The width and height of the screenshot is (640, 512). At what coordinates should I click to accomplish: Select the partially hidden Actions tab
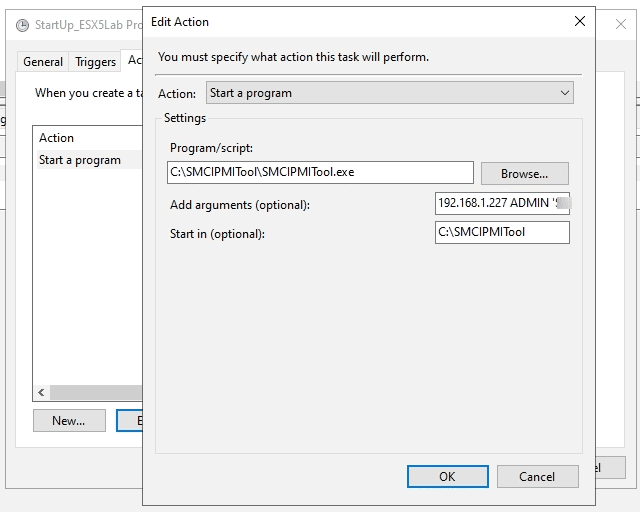pyautogui.click(x=134, y=62)
